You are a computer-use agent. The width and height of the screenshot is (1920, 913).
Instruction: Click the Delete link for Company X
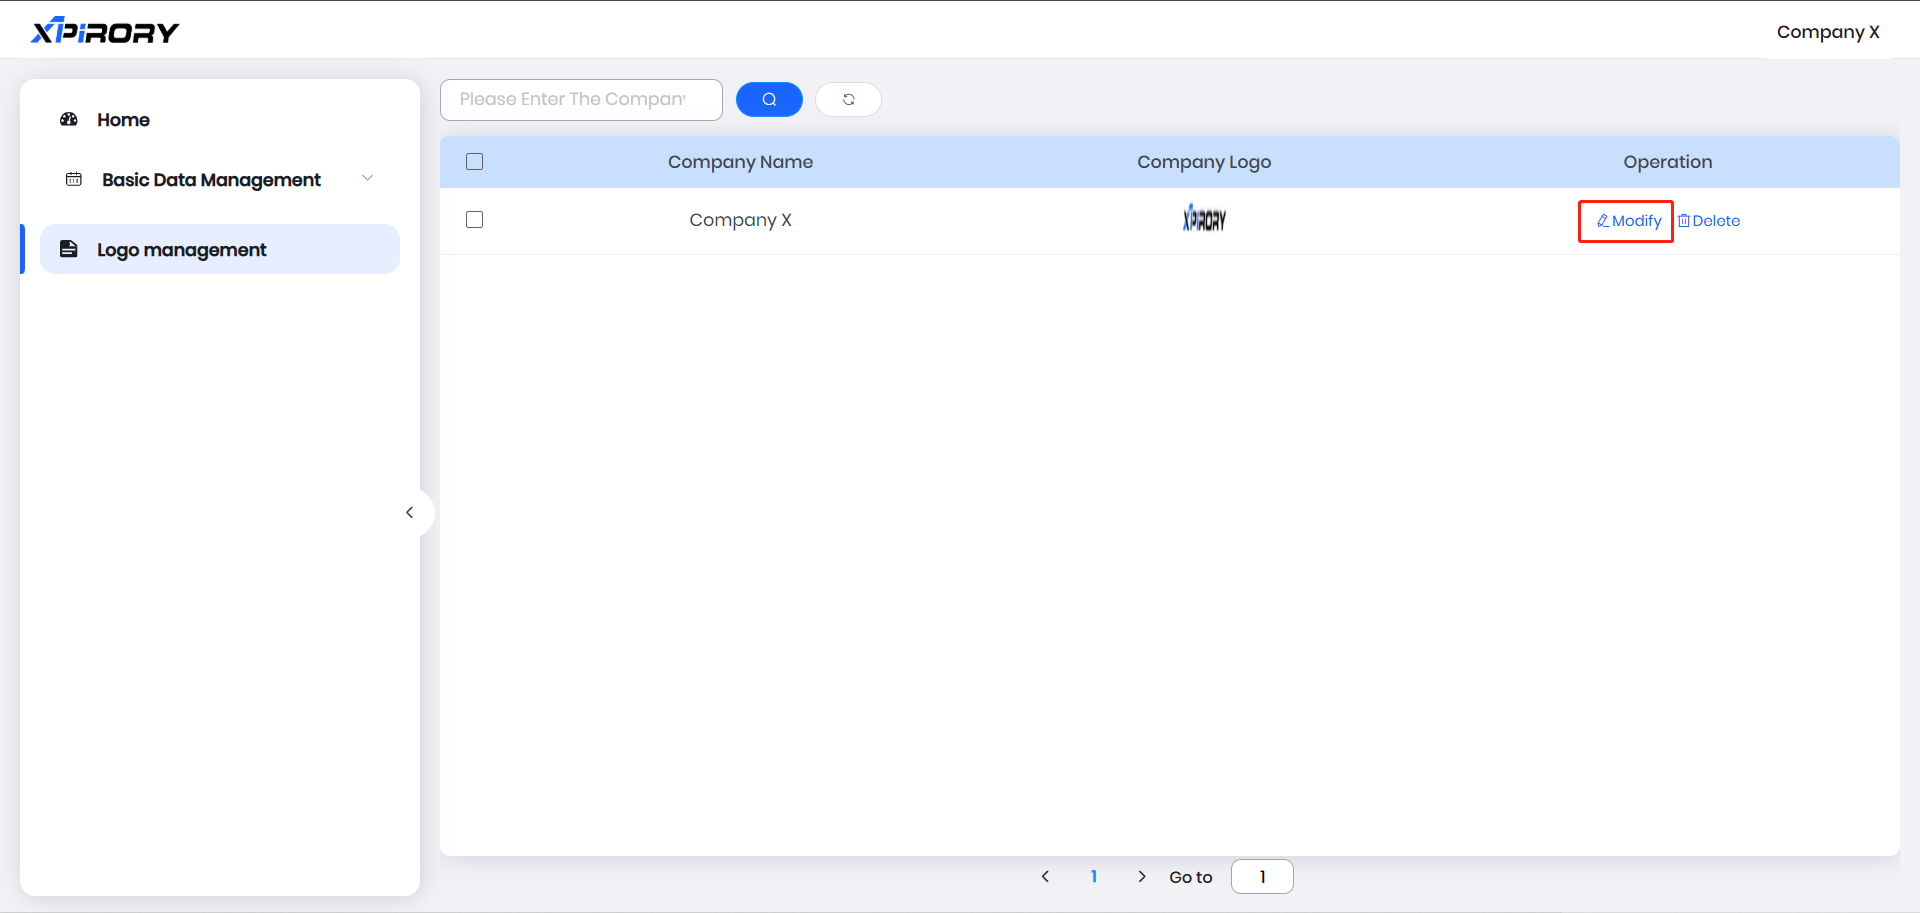pyautogui.click(x=1716, y=221)
